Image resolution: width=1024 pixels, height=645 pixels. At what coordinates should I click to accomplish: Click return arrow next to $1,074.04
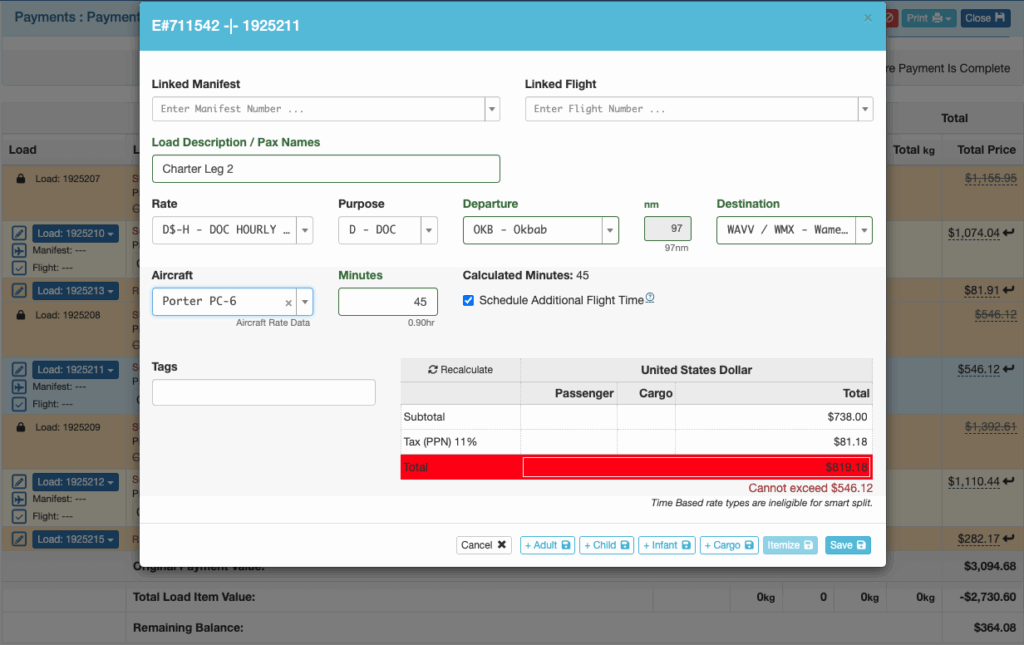(x=1010, y=233)
